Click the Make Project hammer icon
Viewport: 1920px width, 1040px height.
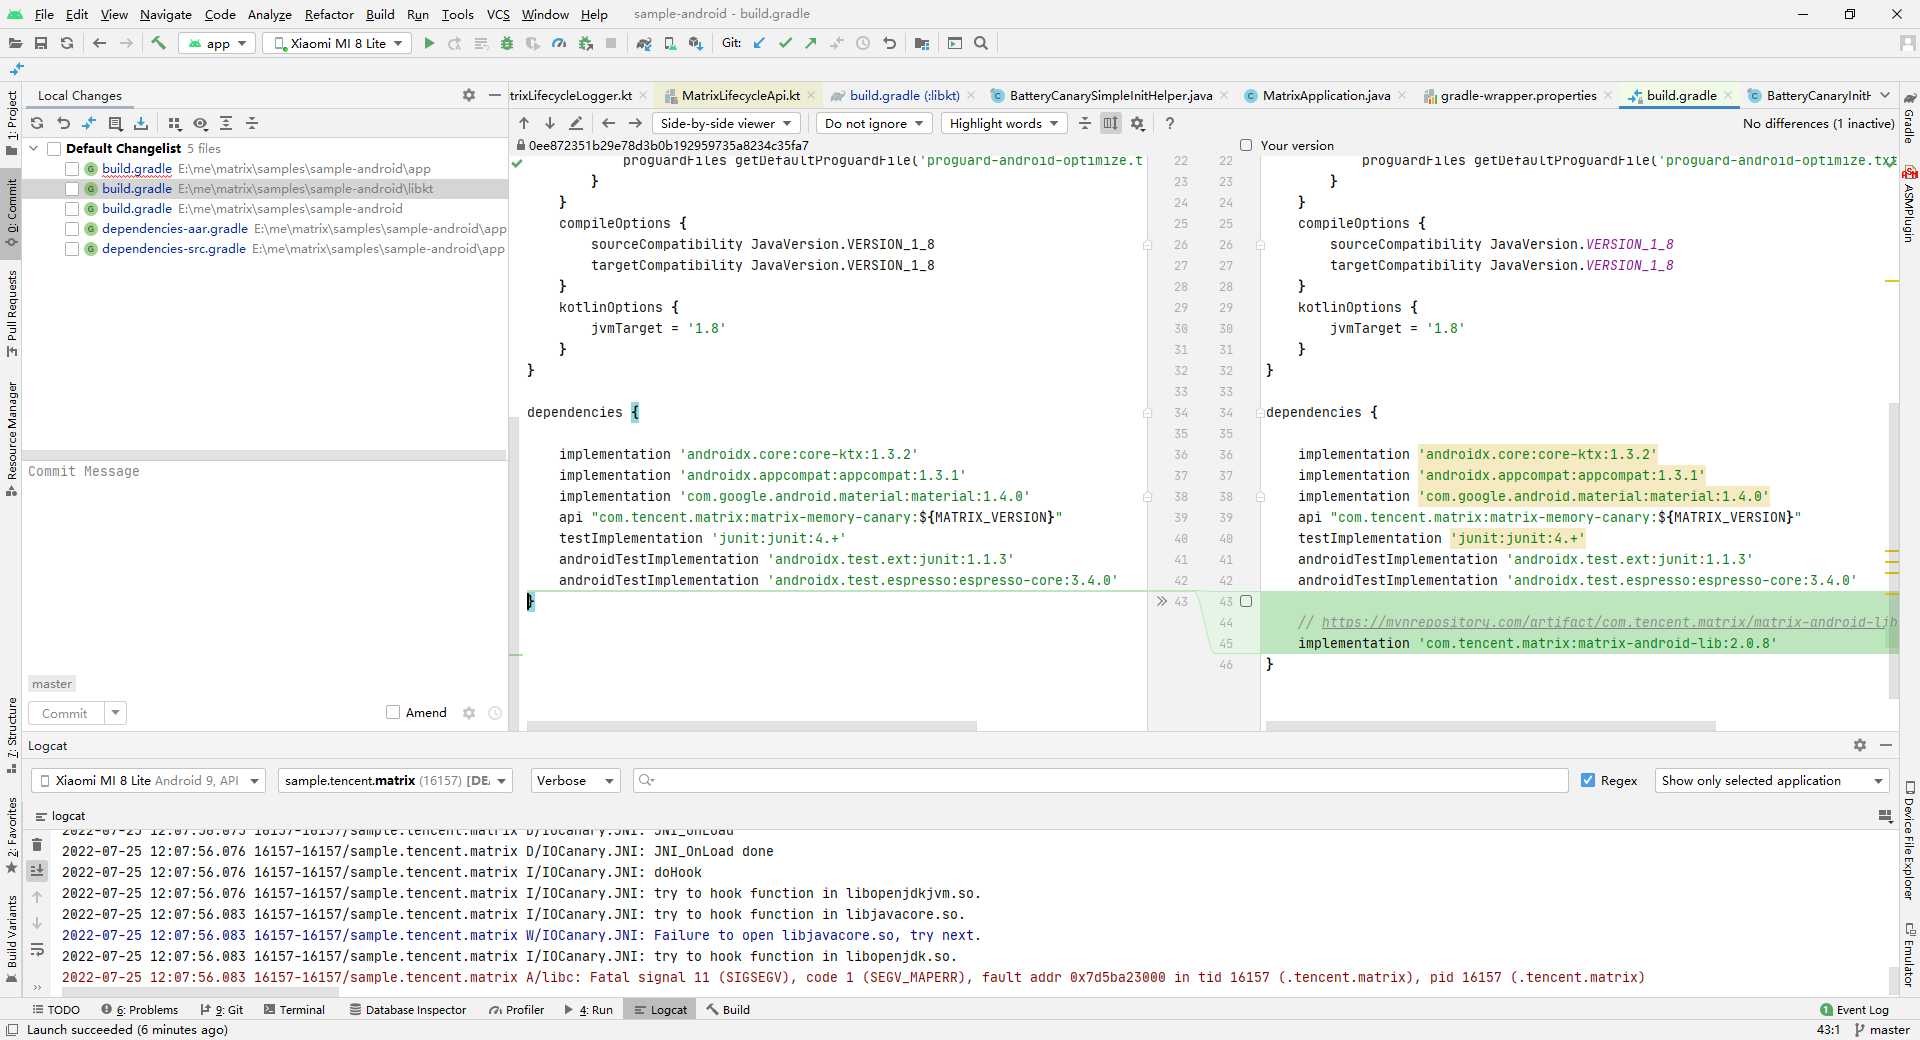tap(158, 43)
